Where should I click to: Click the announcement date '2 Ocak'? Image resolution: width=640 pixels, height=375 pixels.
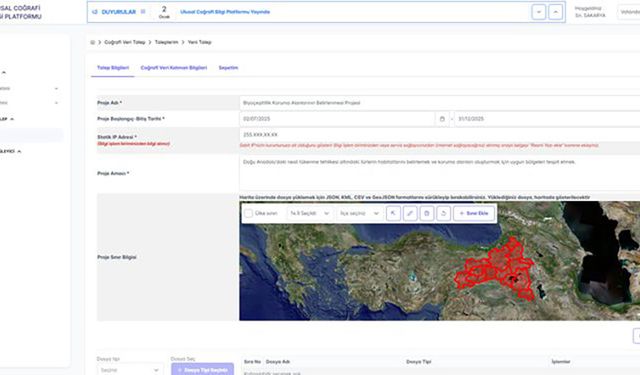click(x=164, y=12)
